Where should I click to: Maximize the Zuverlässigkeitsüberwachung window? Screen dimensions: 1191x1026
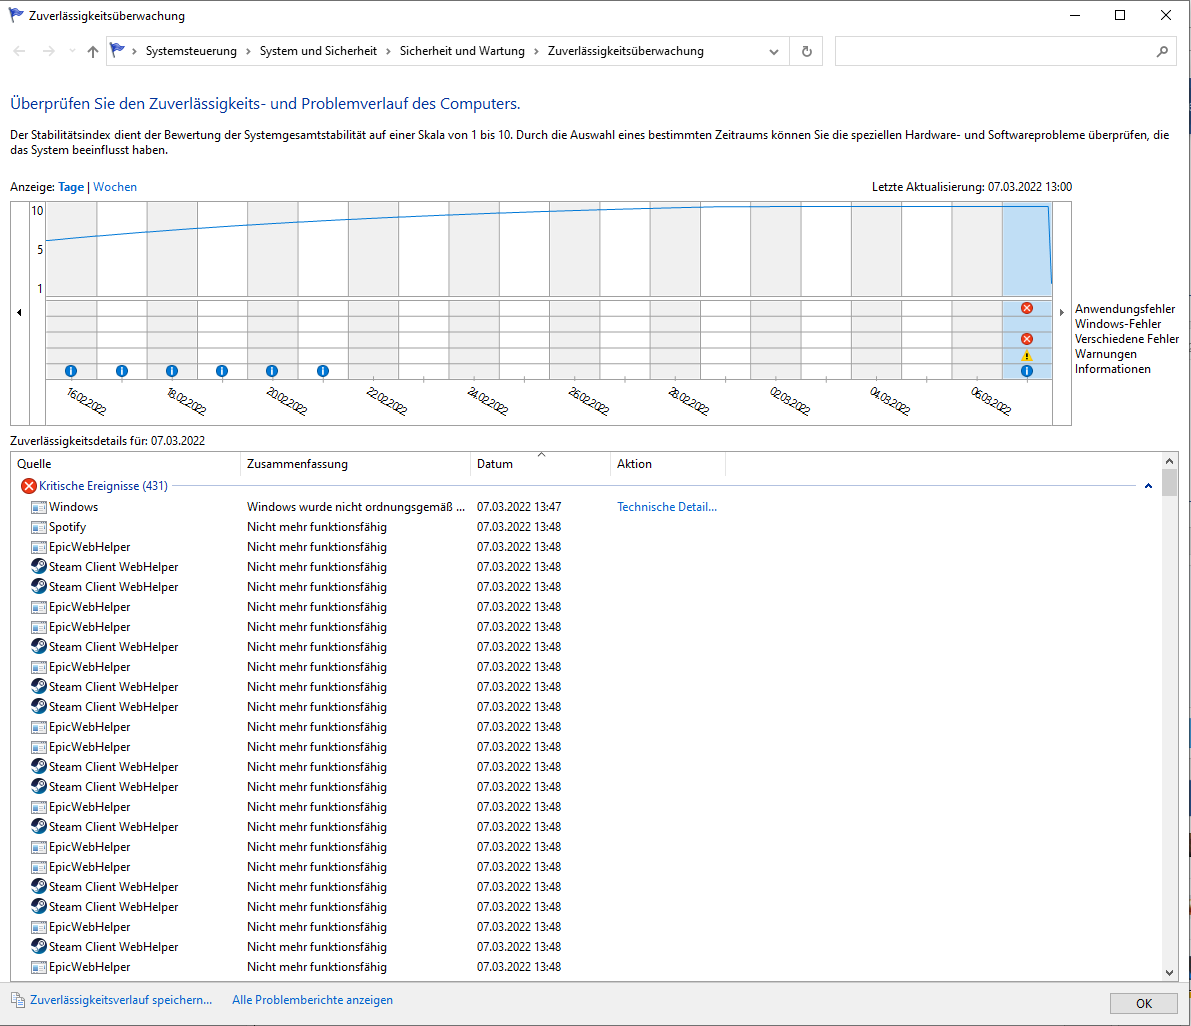pyautogui.click(x=1120, y=15)
